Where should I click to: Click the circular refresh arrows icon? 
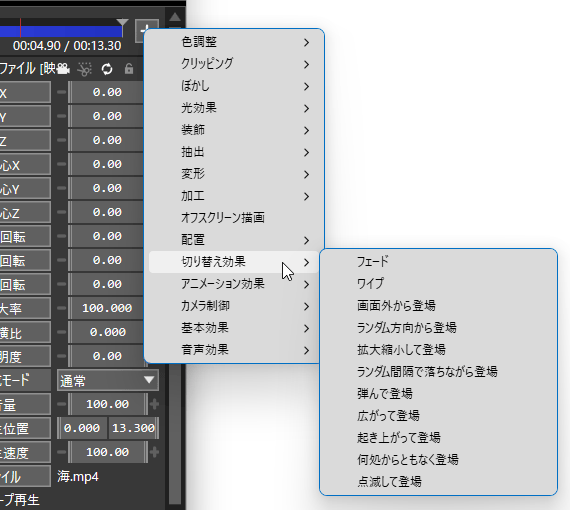click(107, 69)
